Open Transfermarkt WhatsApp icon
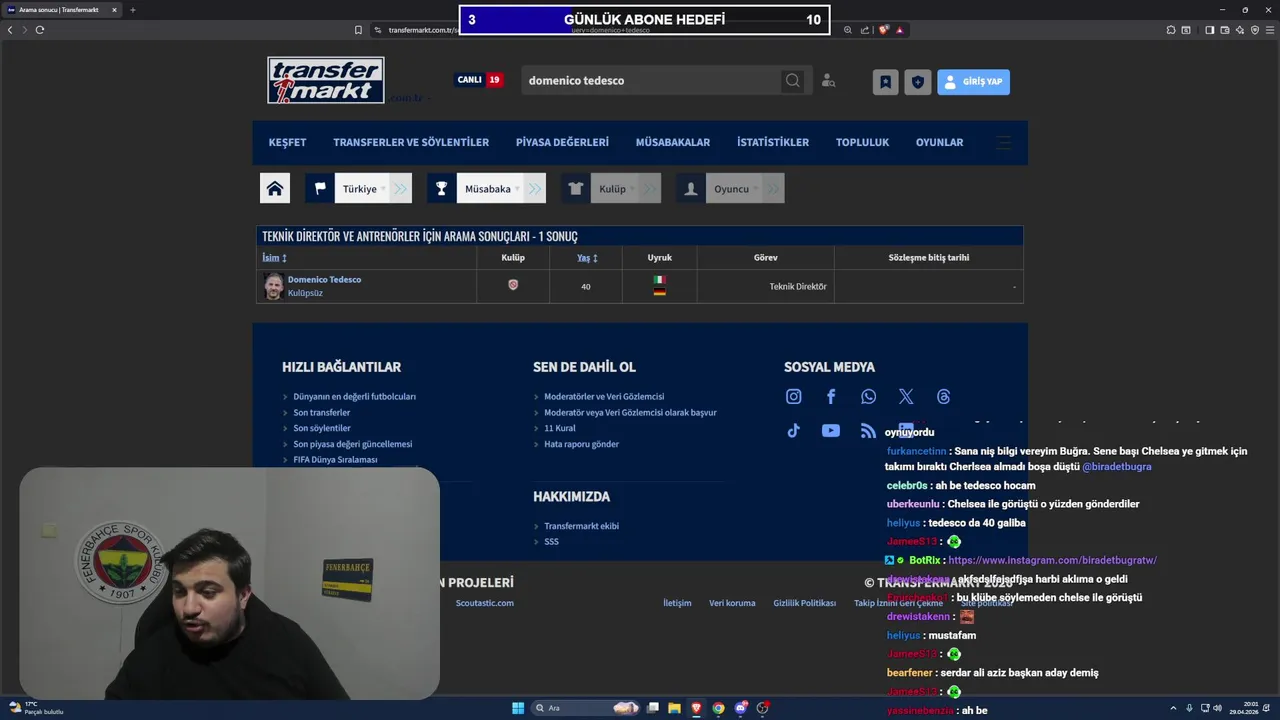The height and width of the screenshot is (720, 1280). [x=868, y=397]
